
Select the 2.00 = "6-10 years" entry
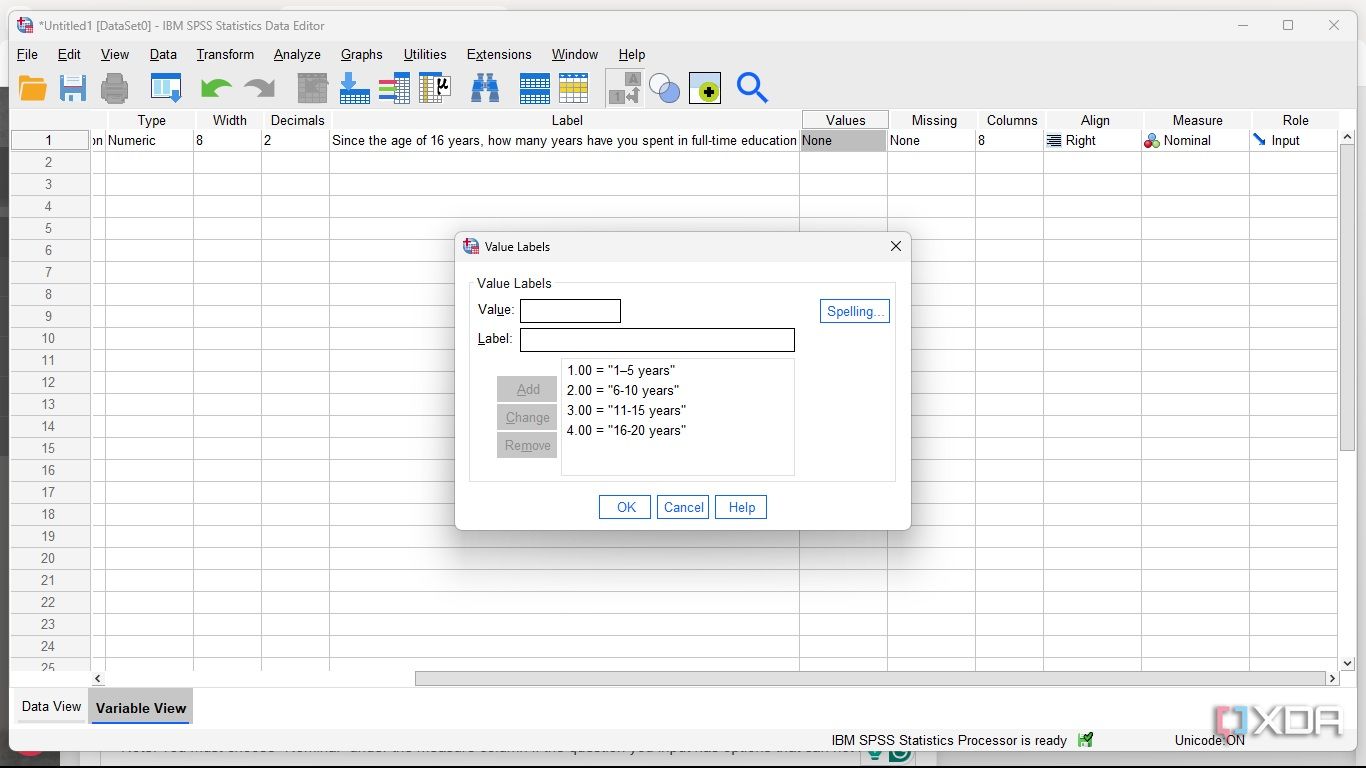[x=623, y=390]
